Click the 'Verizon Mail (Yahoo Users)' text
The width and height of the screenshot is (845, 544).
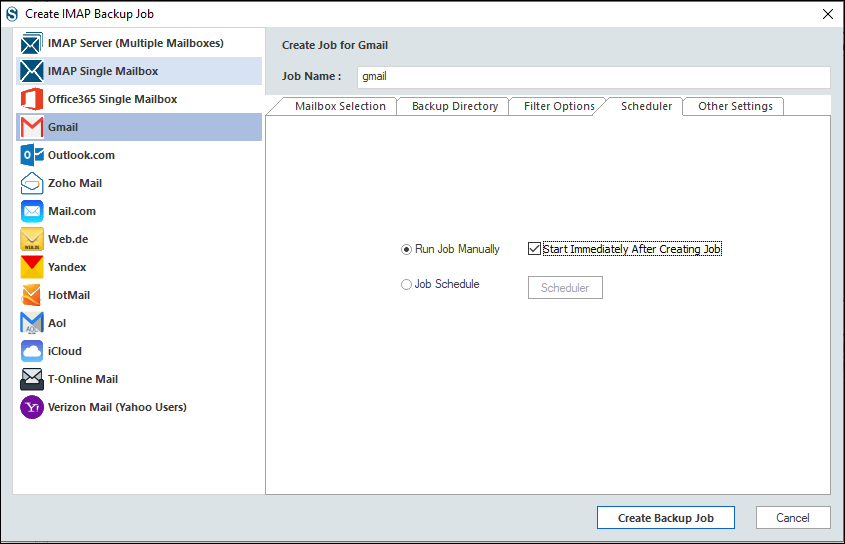[x=117, y=408]
